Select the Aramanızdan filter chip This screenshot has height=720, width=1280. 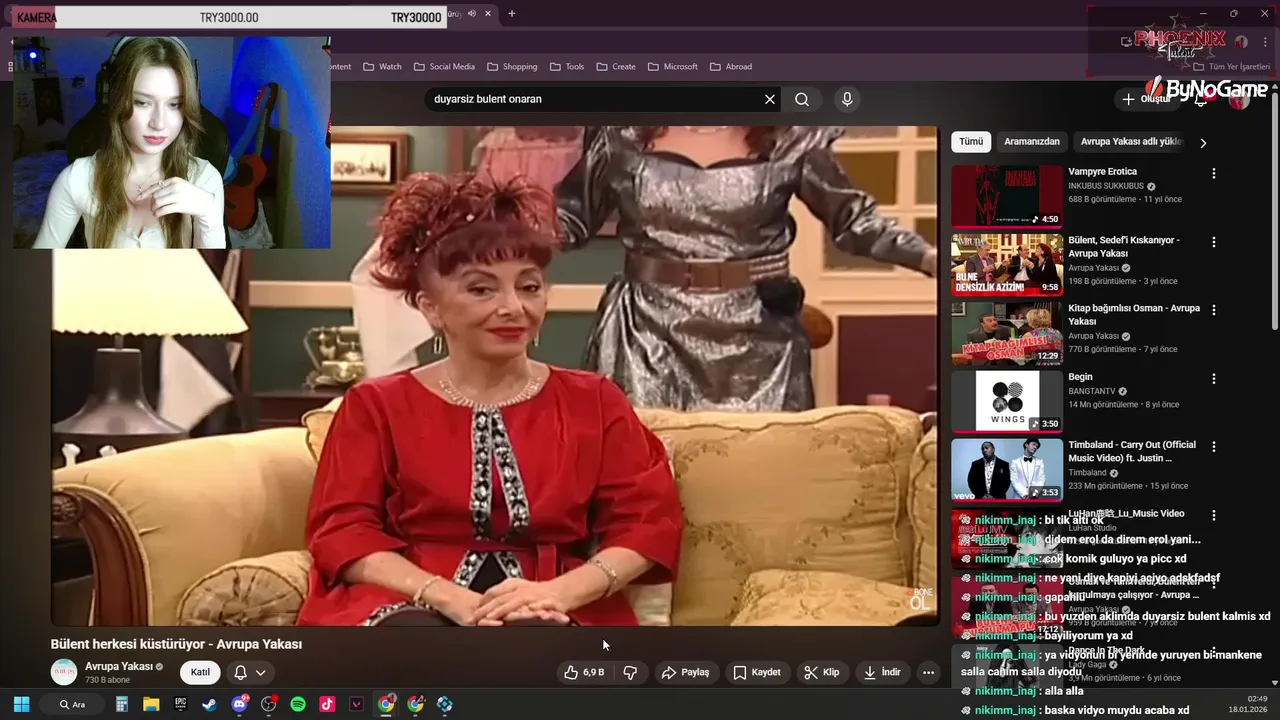(x=1032, y=141)
